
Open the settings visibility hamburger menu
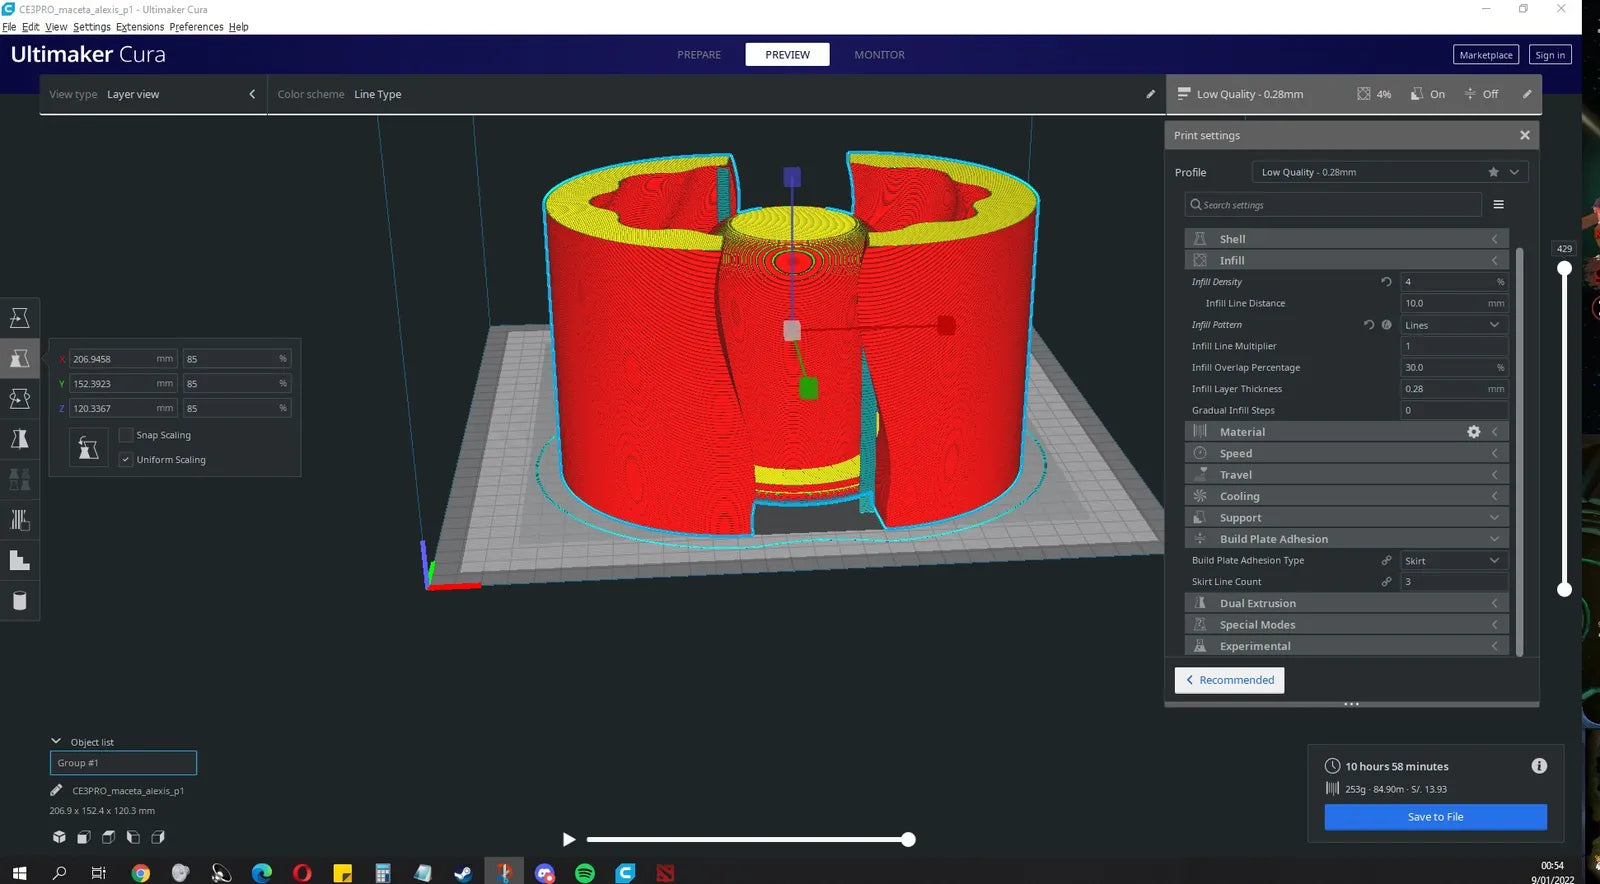coord(1498,205)
